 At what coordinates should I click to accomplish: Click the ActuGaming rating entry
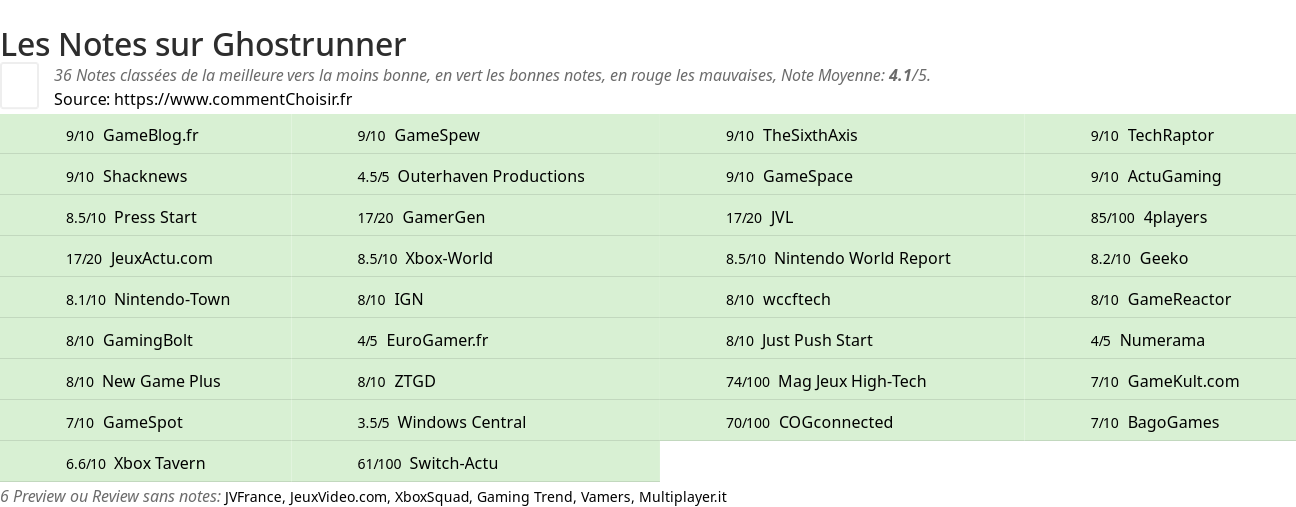1156,176
